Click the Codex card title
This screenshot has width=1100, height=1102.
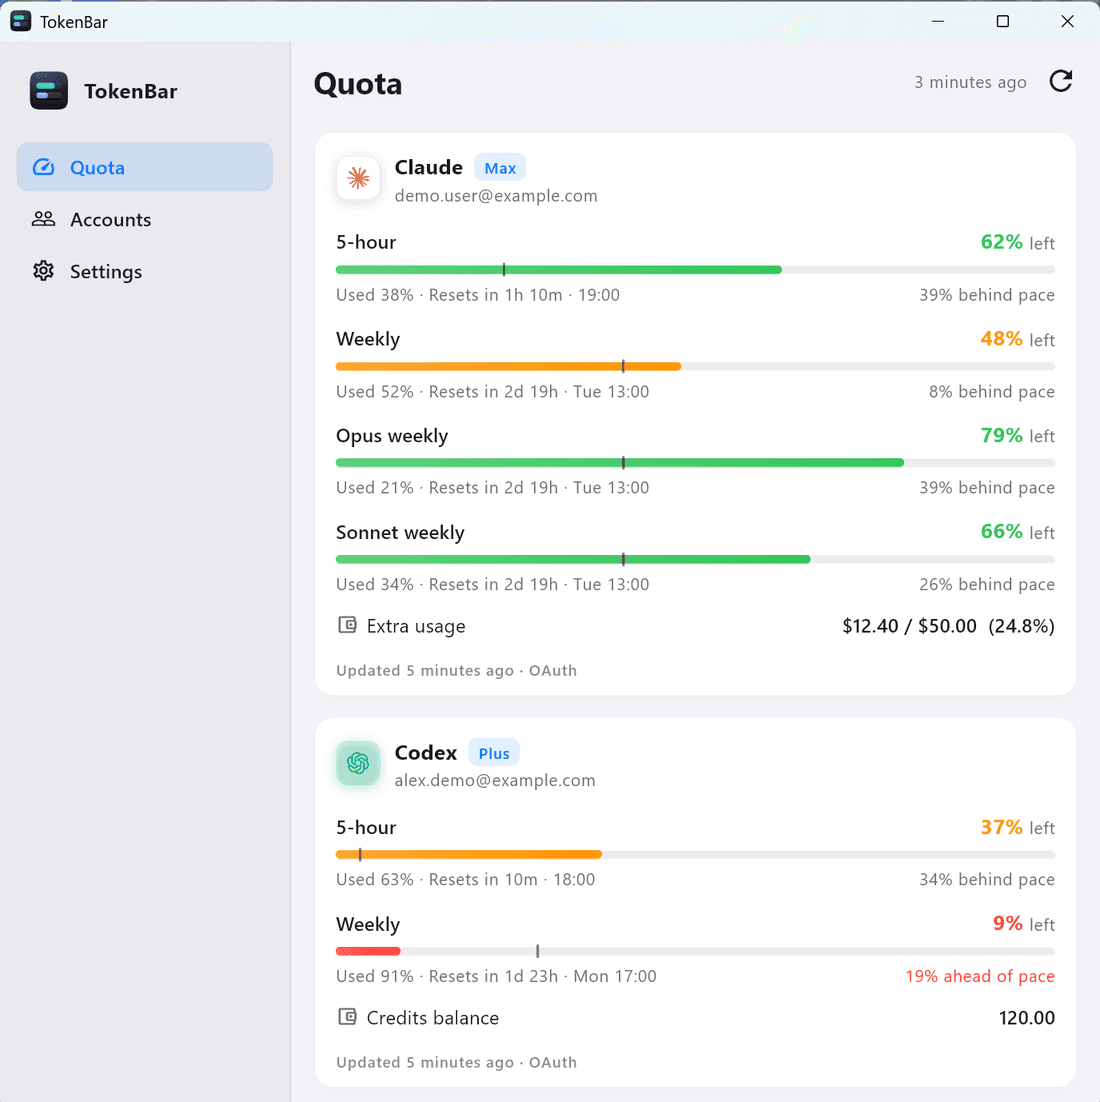[426, 753]
